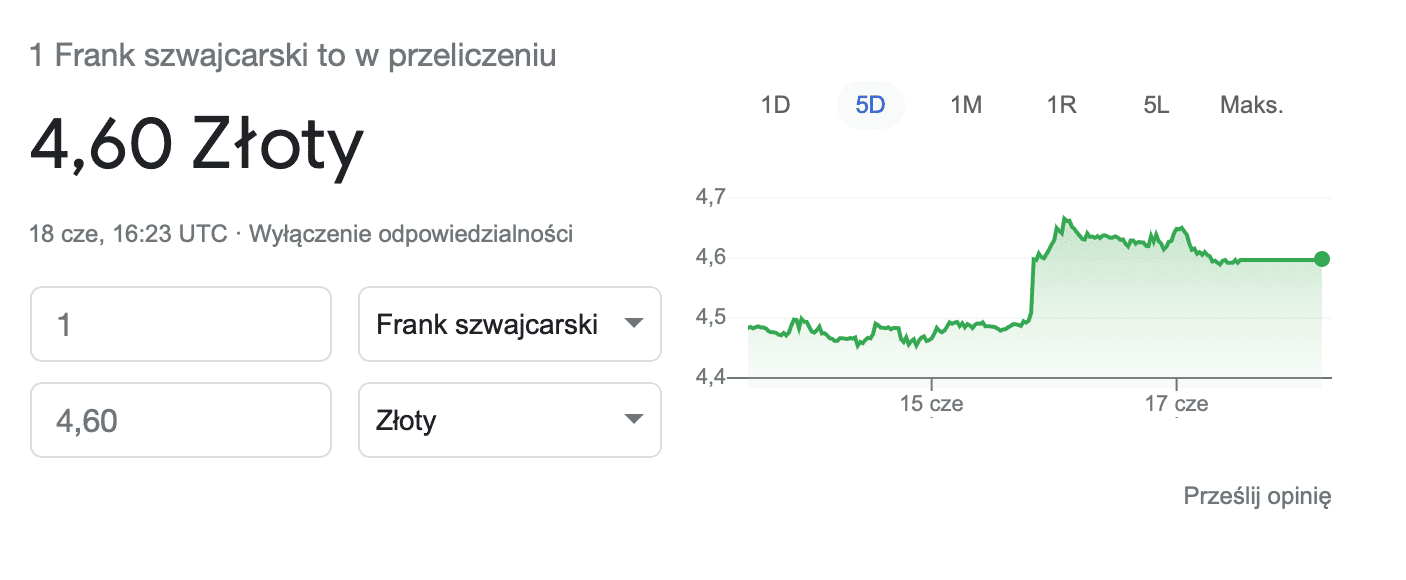Click the Prześlij opinię feedback link
This screenshot has width=1406, height=580.
point(1257,496)
